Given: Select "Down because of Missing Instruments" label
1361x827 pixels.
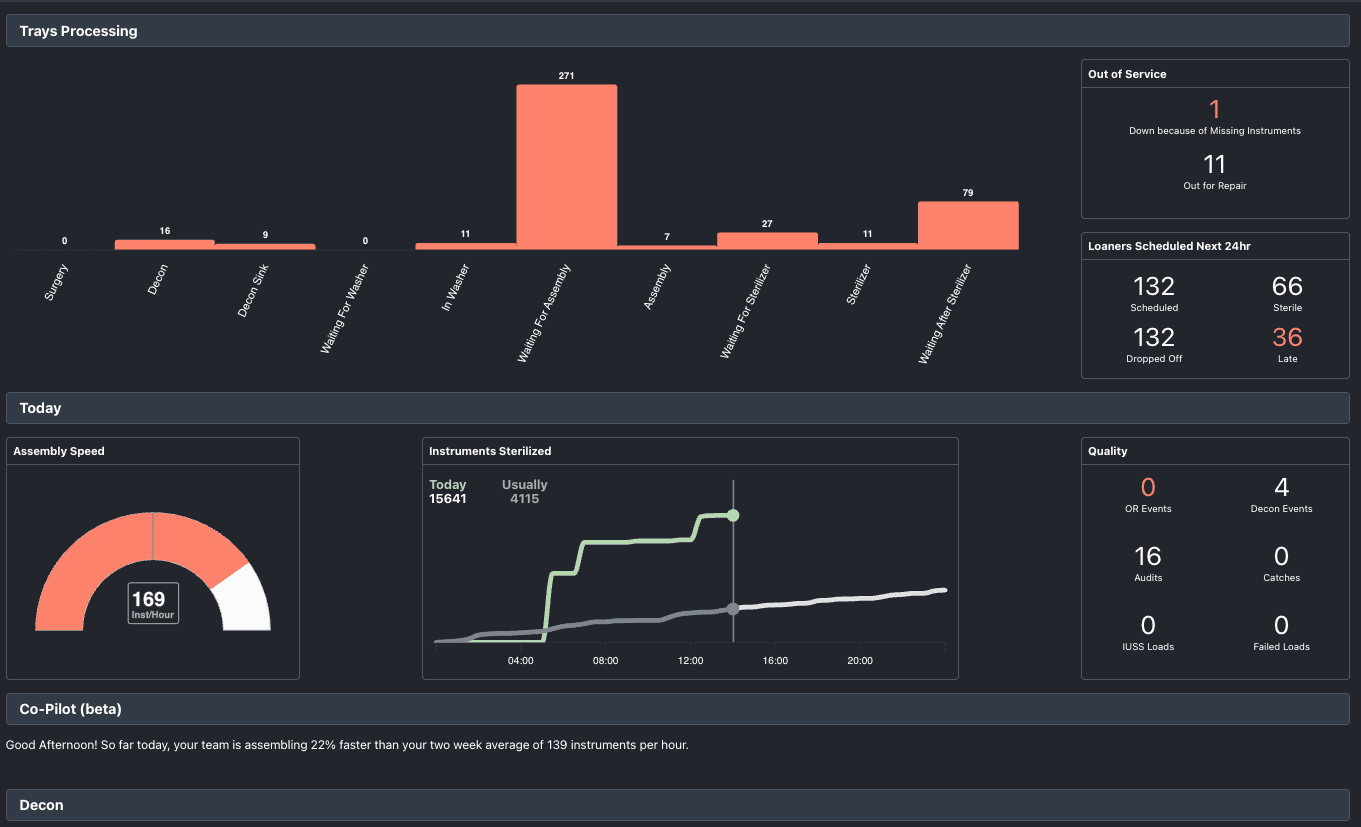Looking at the screenshot, I should (x=1215, y=131).
